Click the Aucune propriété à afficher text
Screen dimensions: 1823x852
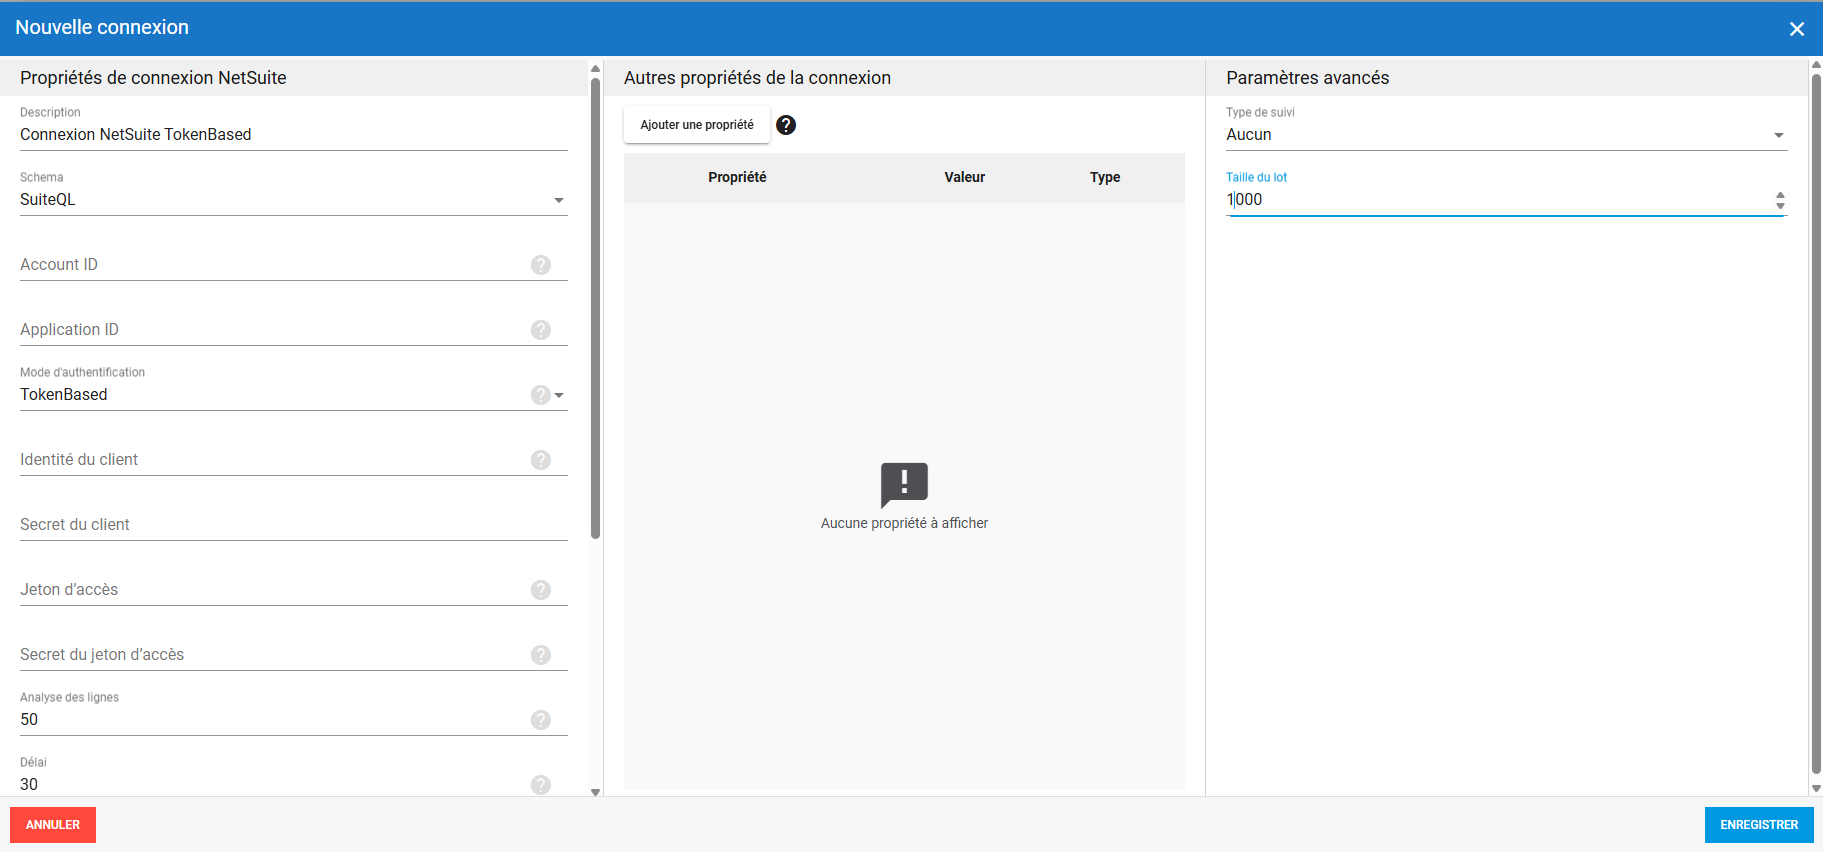[904, 523]
